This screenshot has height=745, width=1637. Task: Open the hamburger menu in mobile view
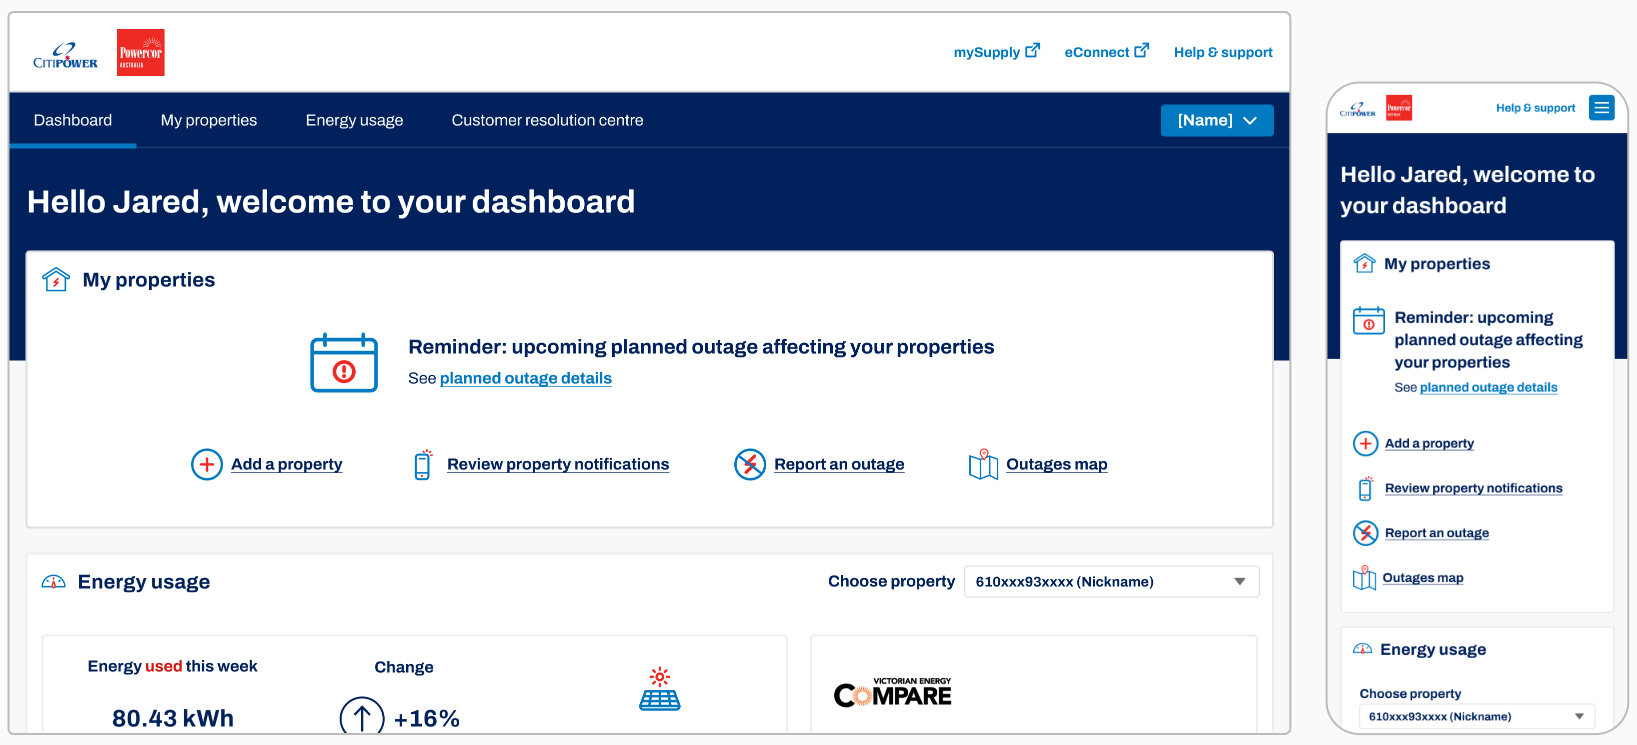coord(1601,108)
